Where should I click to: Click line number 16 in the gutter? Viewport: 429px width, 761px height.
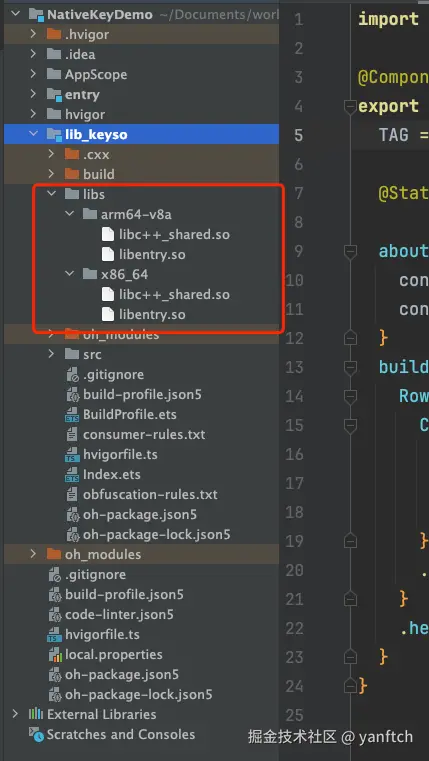click(295, 454)
